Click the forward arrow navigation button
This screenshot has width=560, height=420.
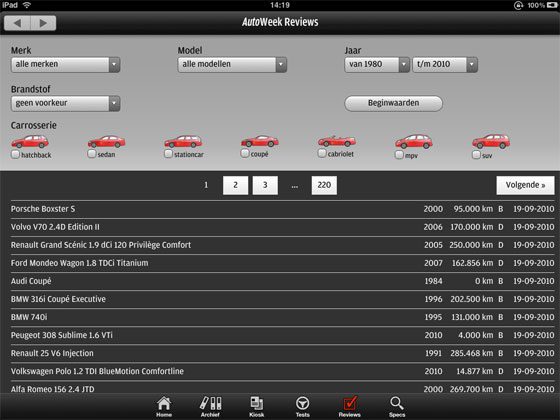pyautogui.click(x=43, y=23)
